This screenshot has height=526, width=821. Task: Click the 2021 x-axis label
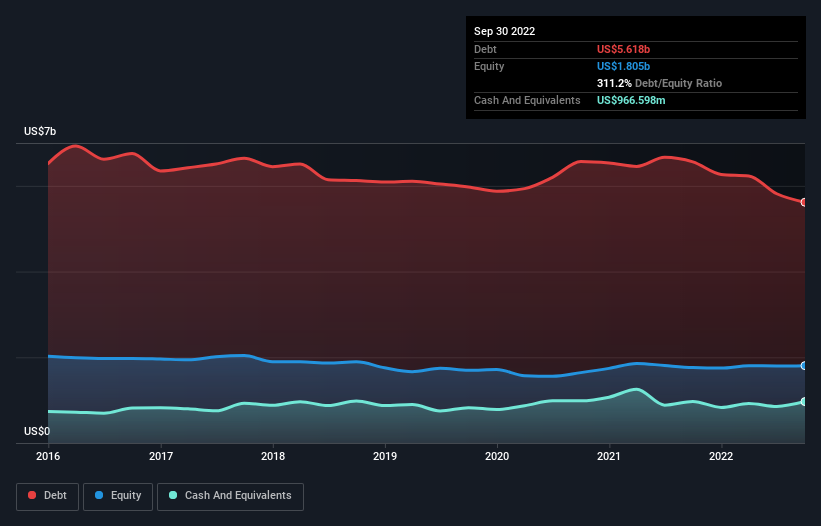pos(609,456)
